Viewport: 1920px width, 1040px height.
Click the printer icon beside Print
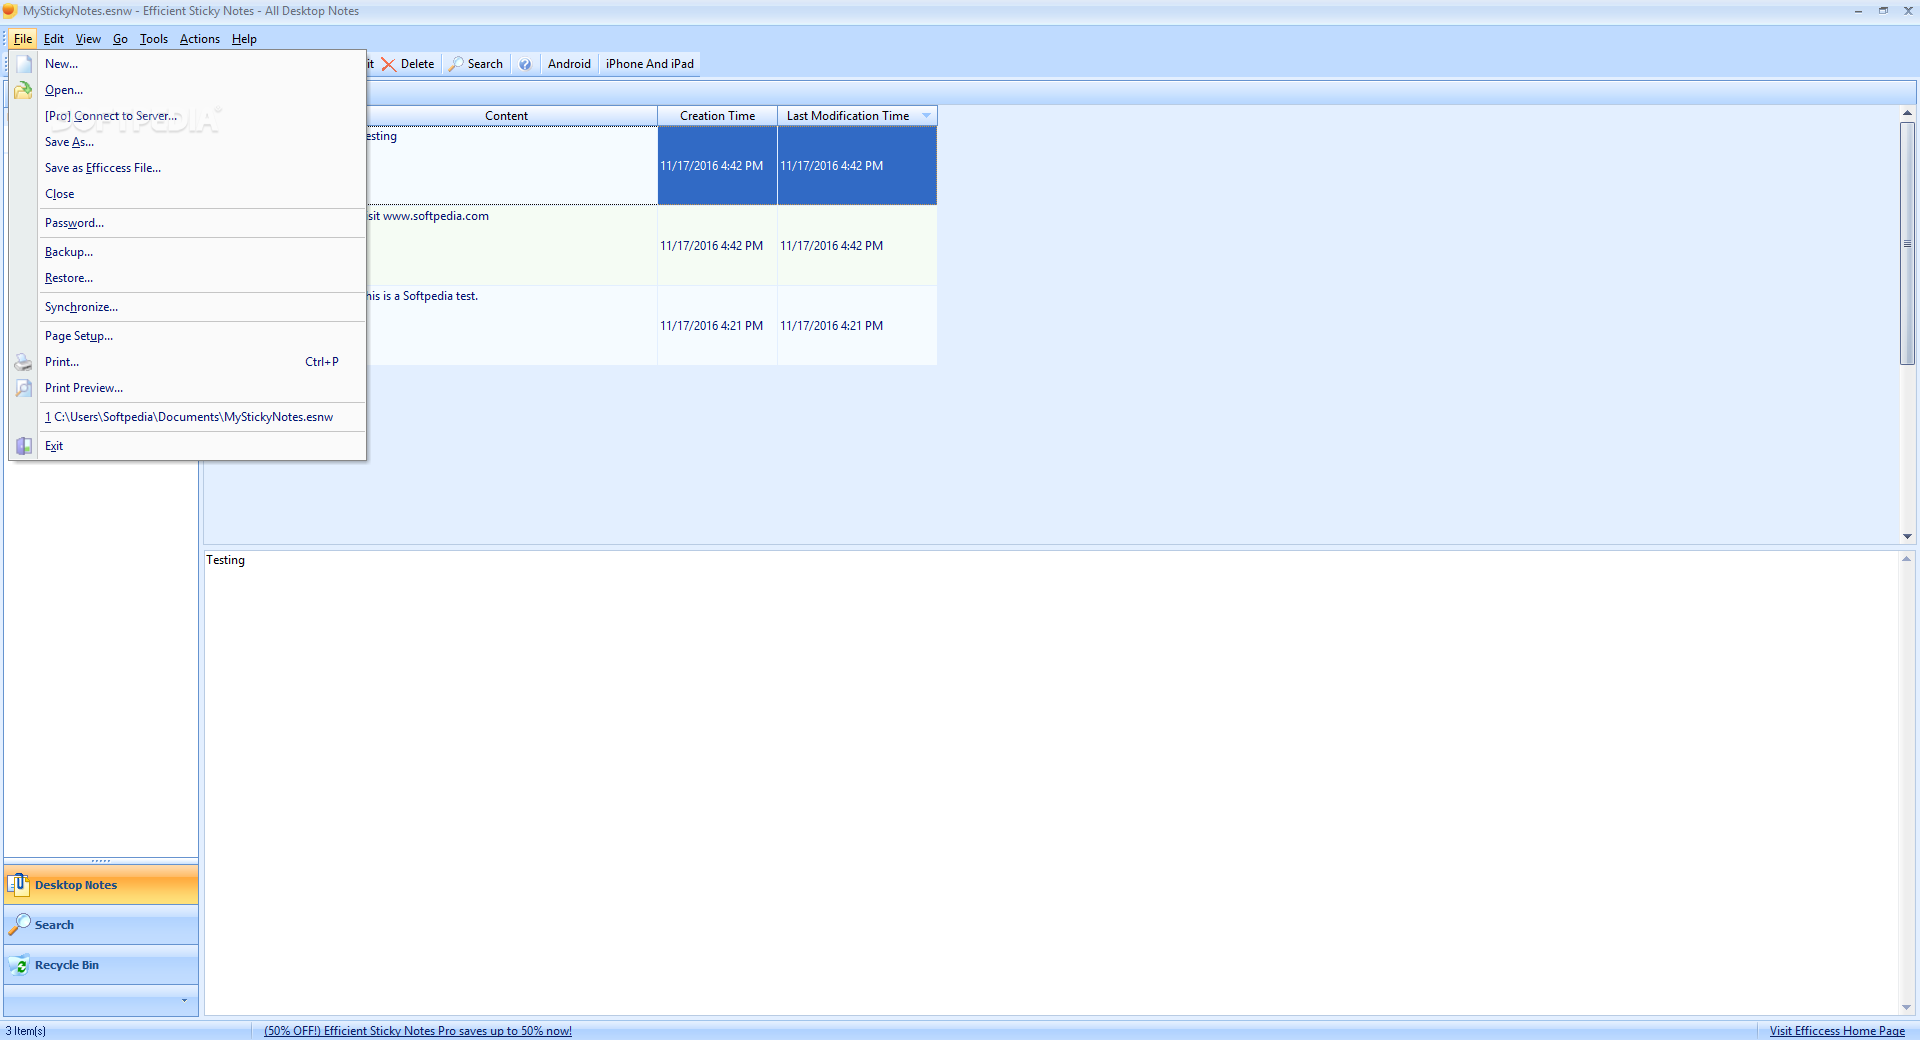tap(23, 362)
